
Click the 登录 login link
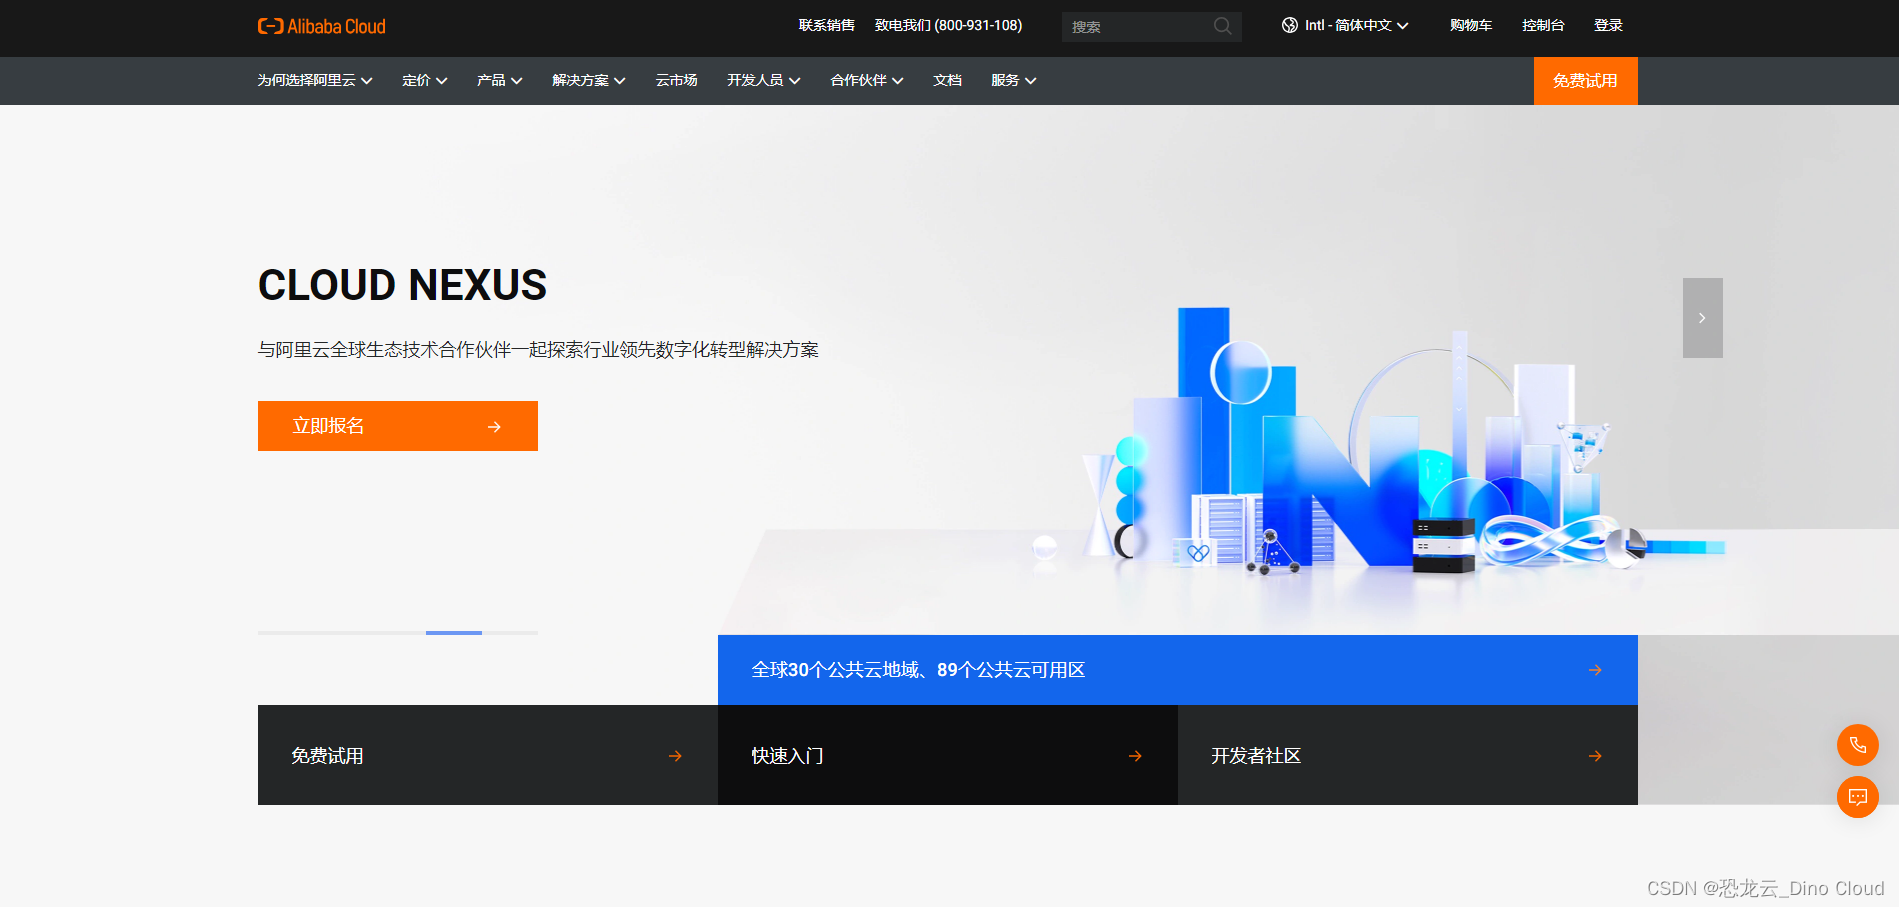click(x=1608, y=25)
